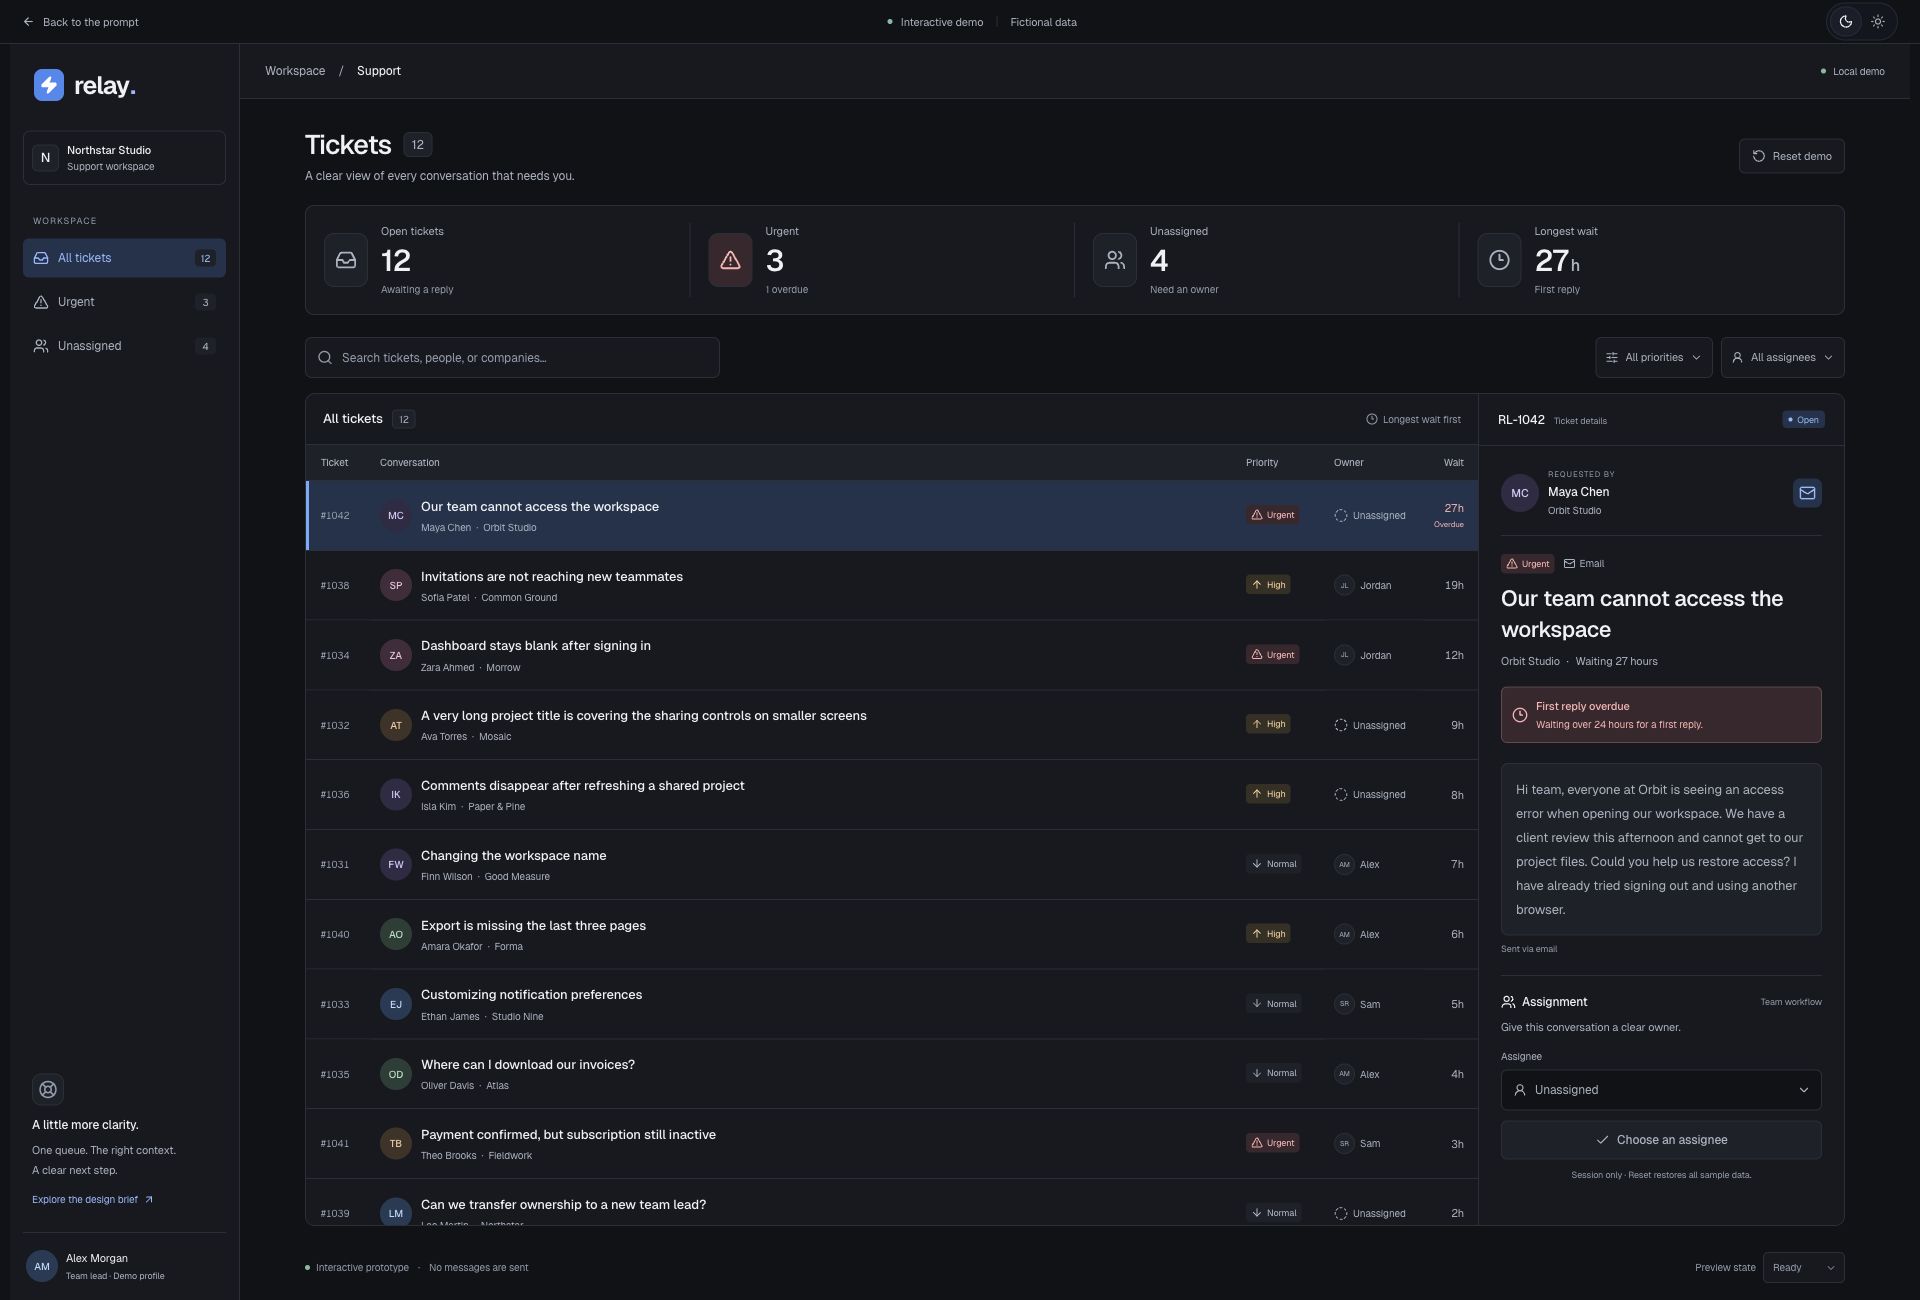Open ticket Dashboard stays blank after signing in
This screenshot has width=1920, height=1300.
pos(892,655)
